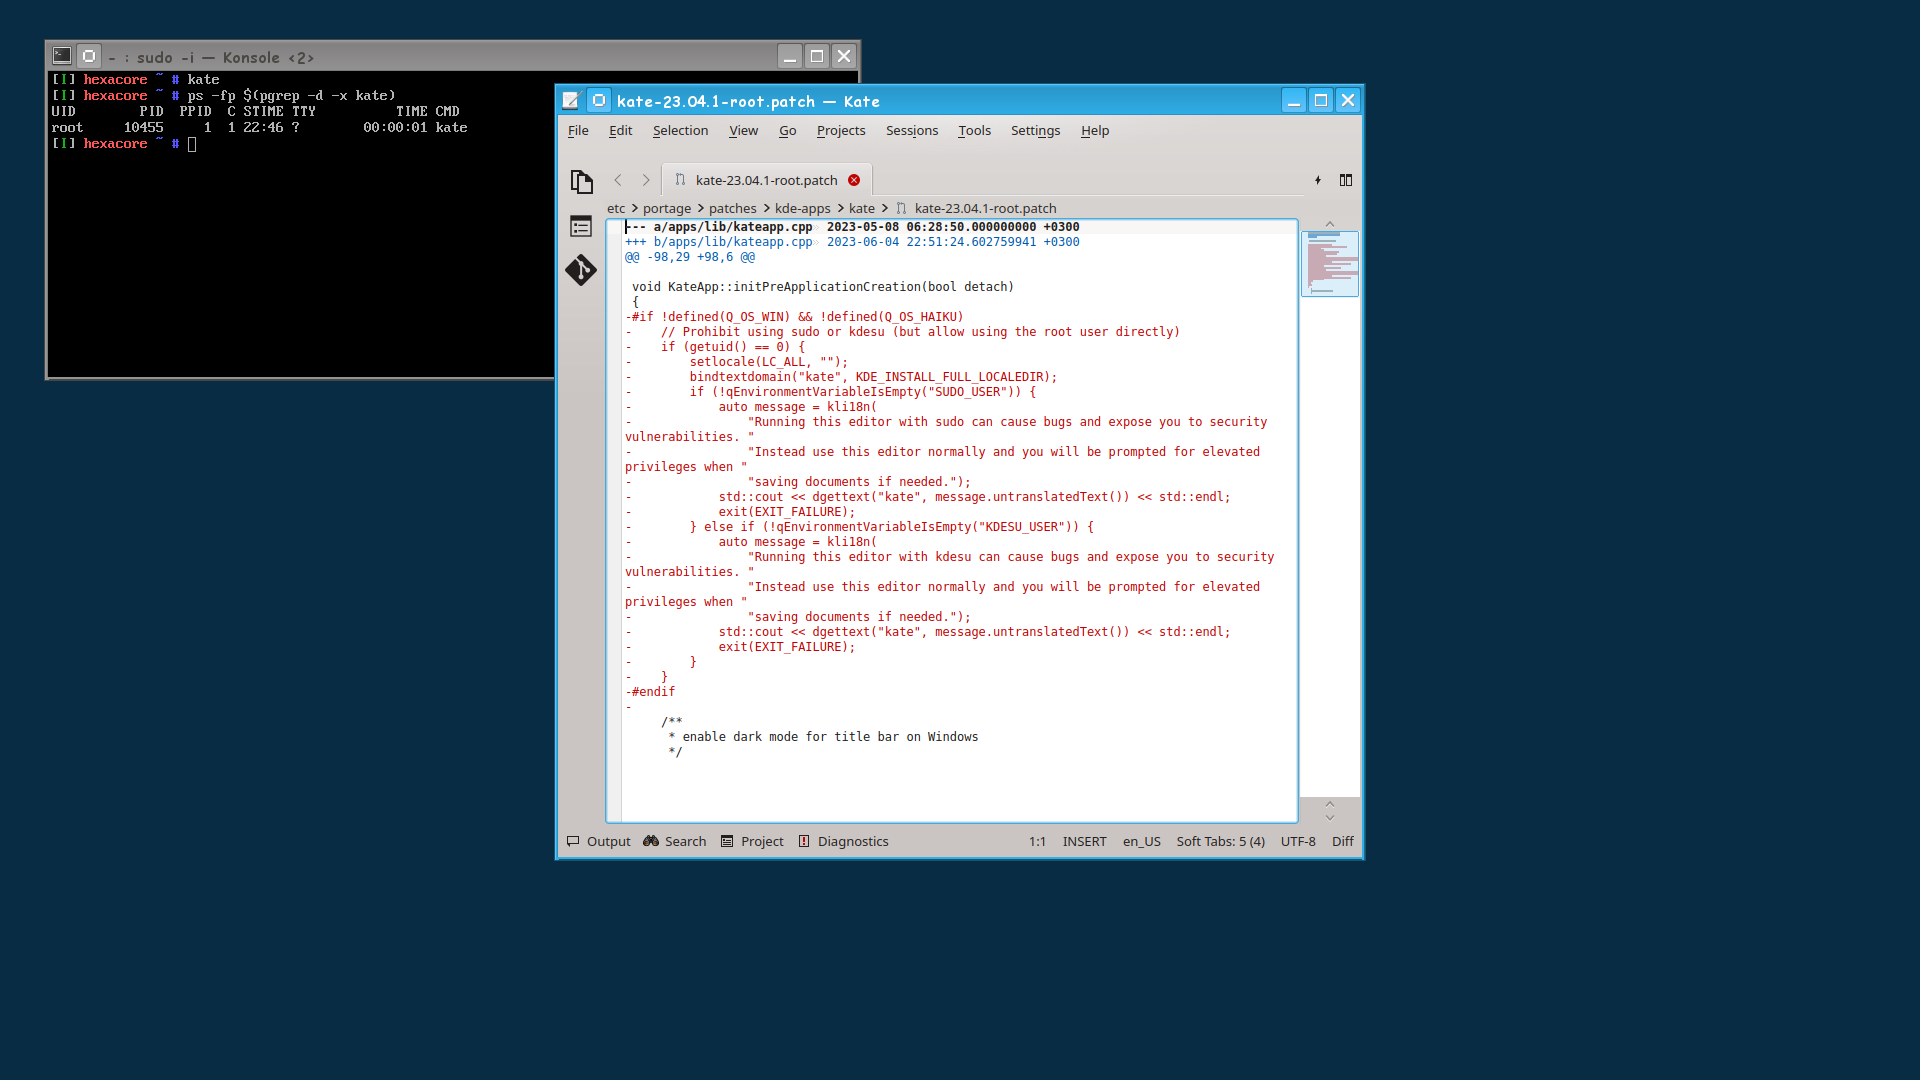Open the Selection menu
This screenshot has width=1920, height=1080.
tap(680, 130)
